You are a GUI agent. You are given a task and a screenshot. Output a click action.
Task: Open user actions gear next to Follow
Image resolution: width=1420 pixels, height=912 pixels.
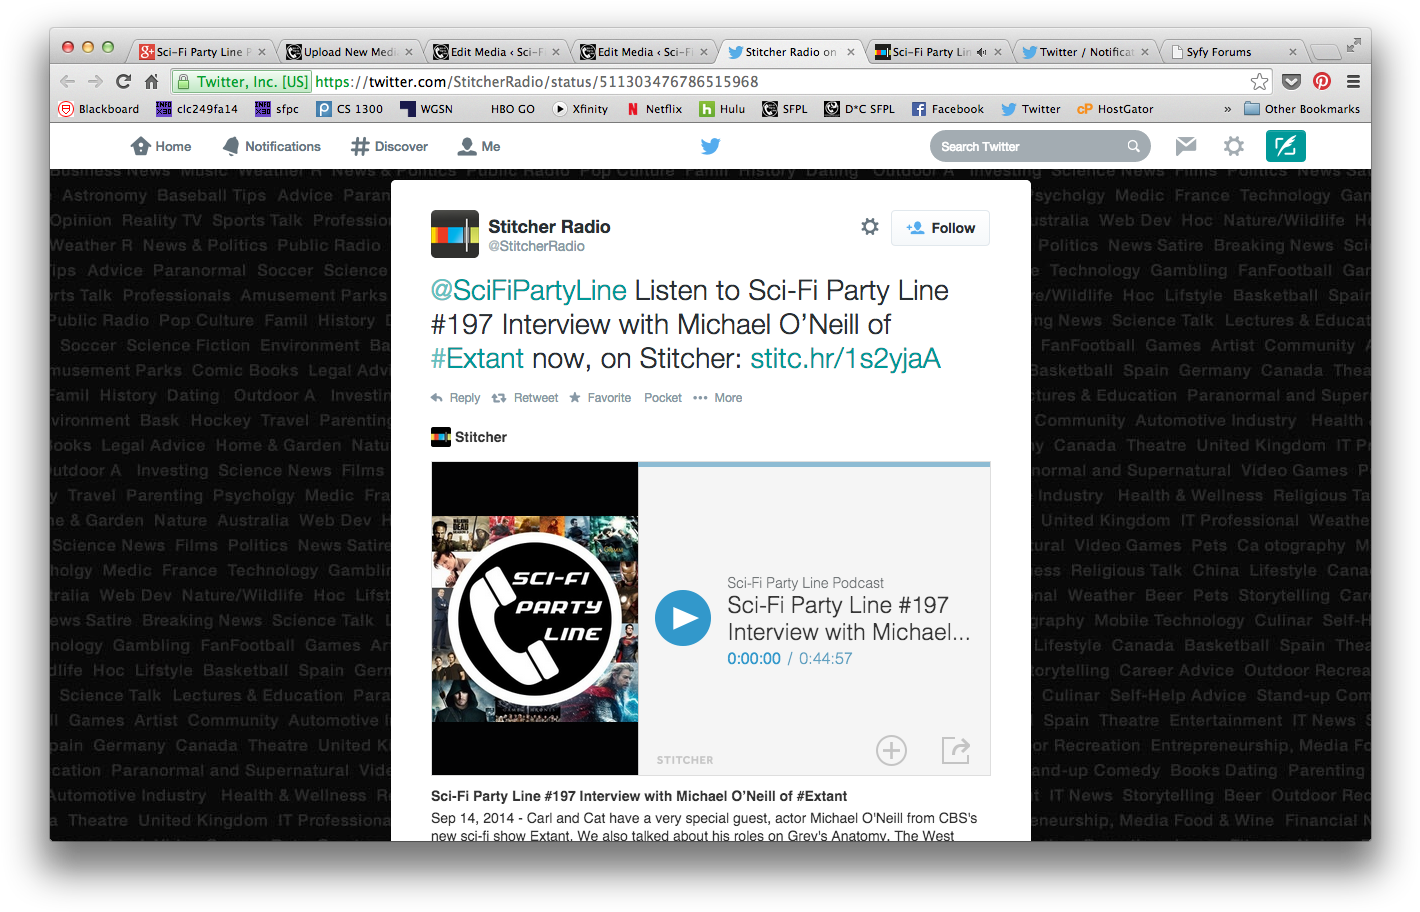(870, 227)
